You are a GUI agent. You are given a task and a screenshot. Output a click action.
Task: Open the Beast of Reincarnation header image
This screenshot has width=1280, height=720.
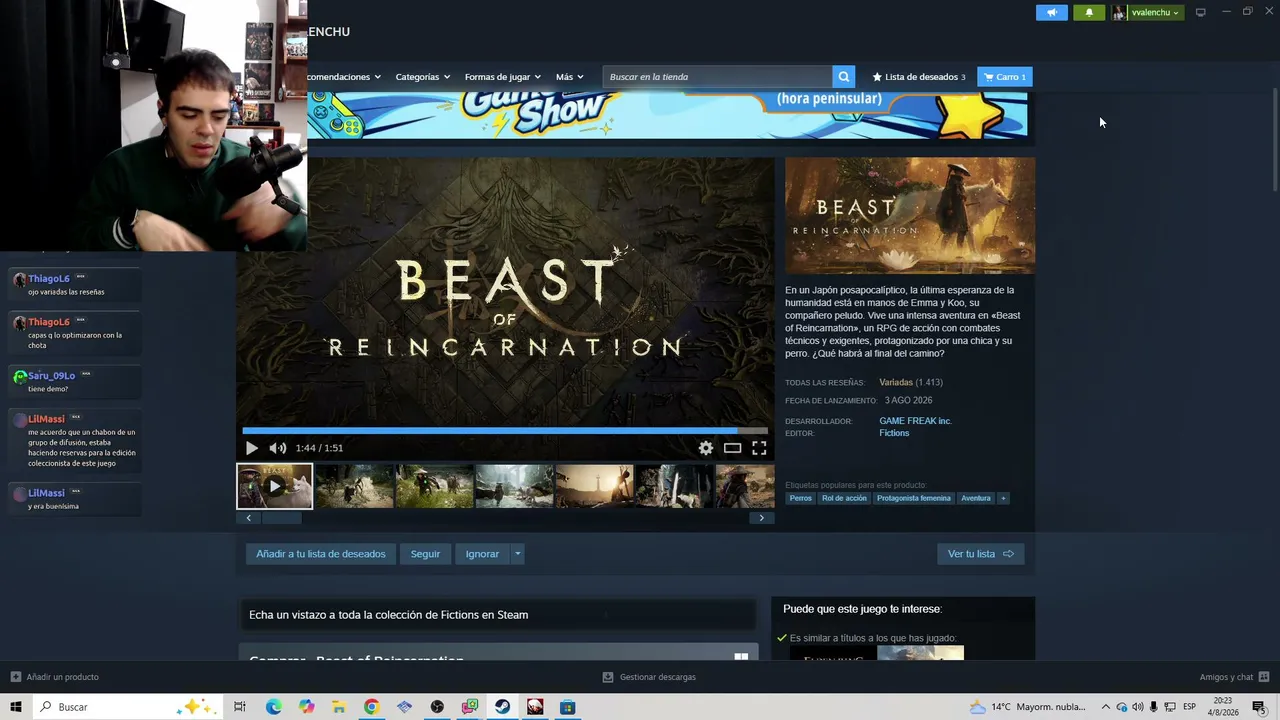(x=910, y=215)
